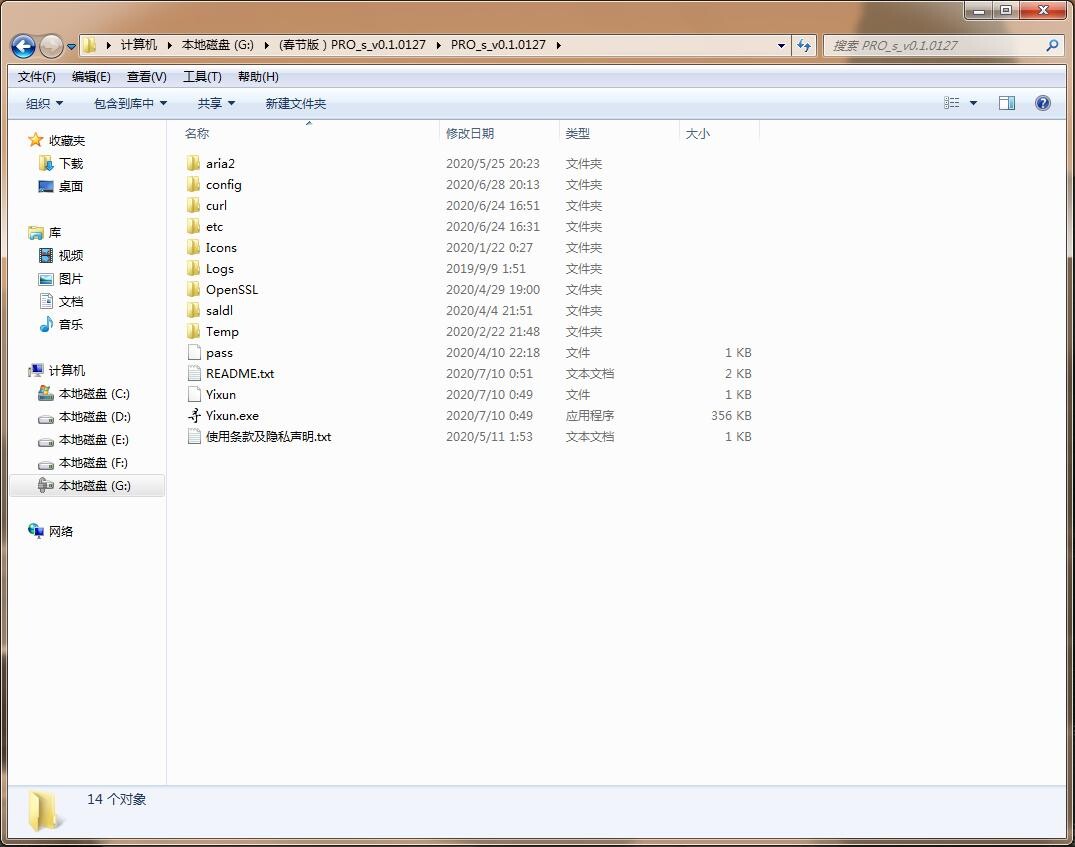This screenshot has width=1075, height=847.
Task: Select the Yixun.exe application file
Action: [232, 415]
